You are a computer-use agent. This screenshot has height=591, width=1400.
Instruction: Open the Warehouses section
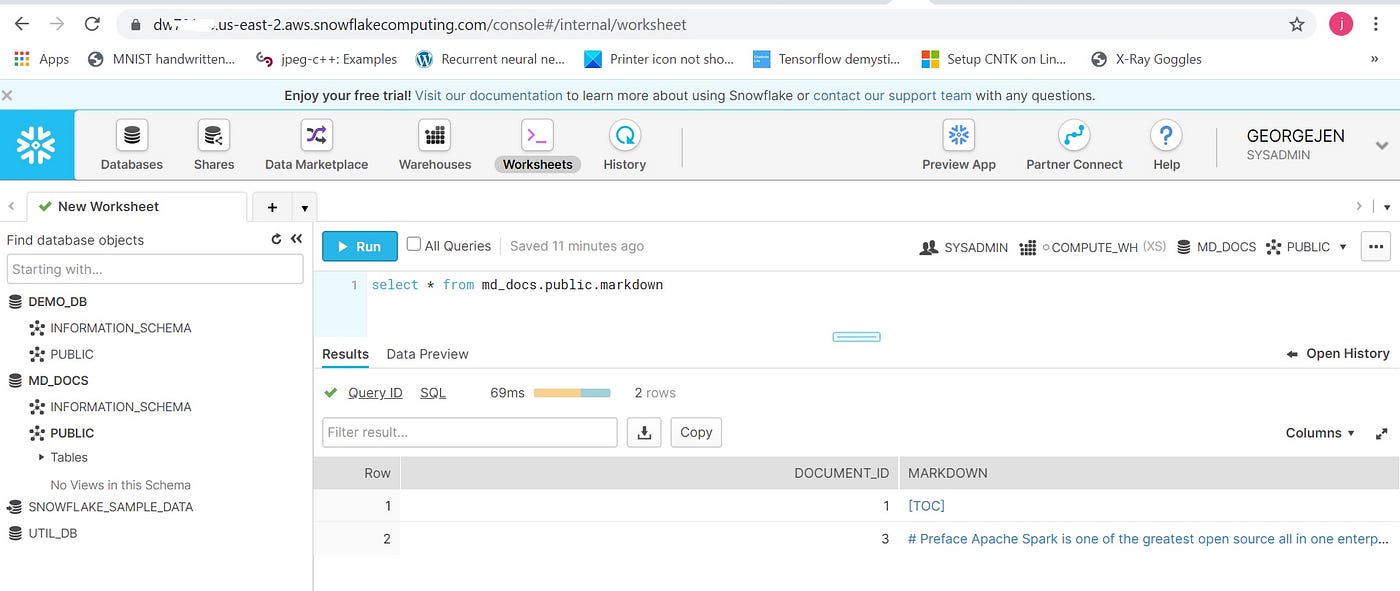(435, 146)
